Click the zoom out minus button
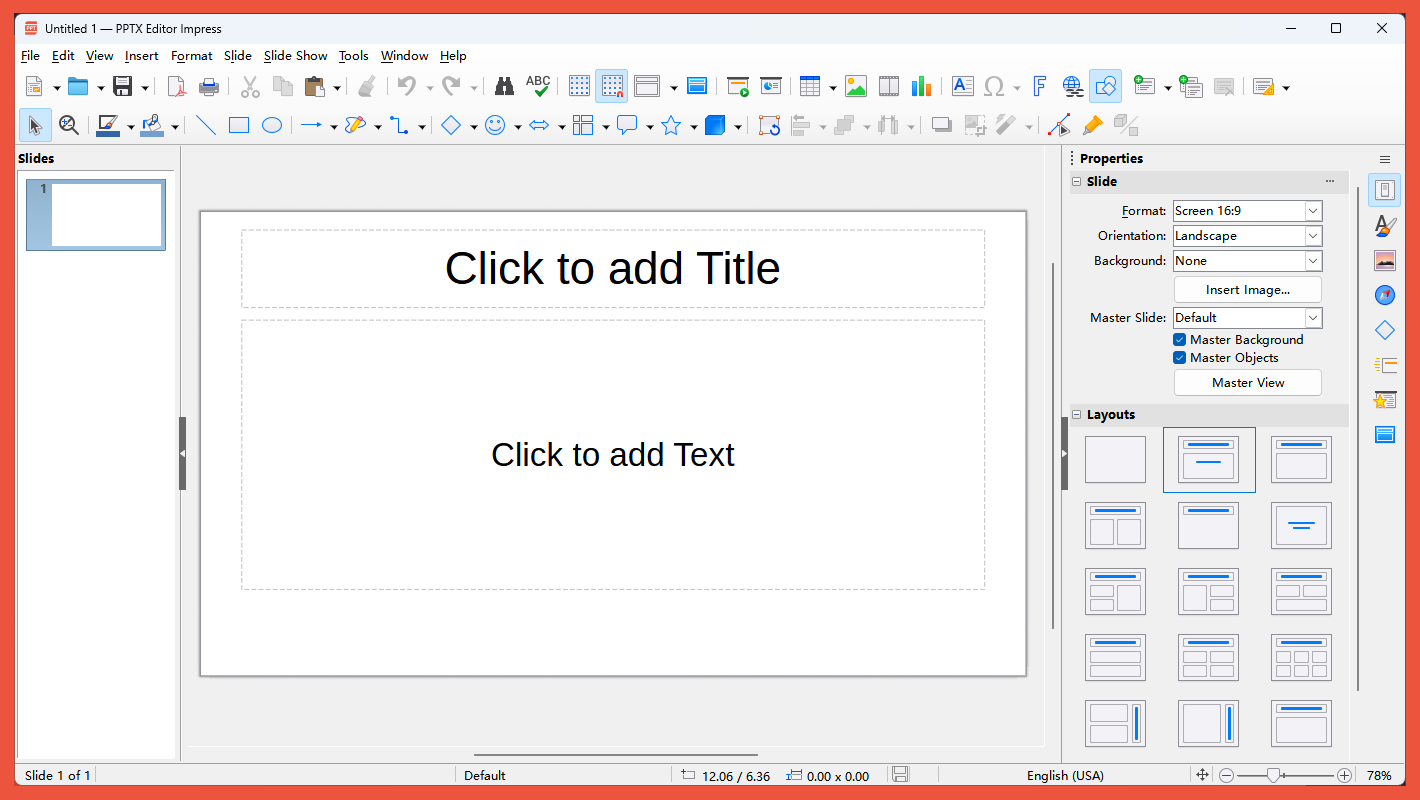The height and width of the screenshot is (800, 1420). [x=1227, y=775]
